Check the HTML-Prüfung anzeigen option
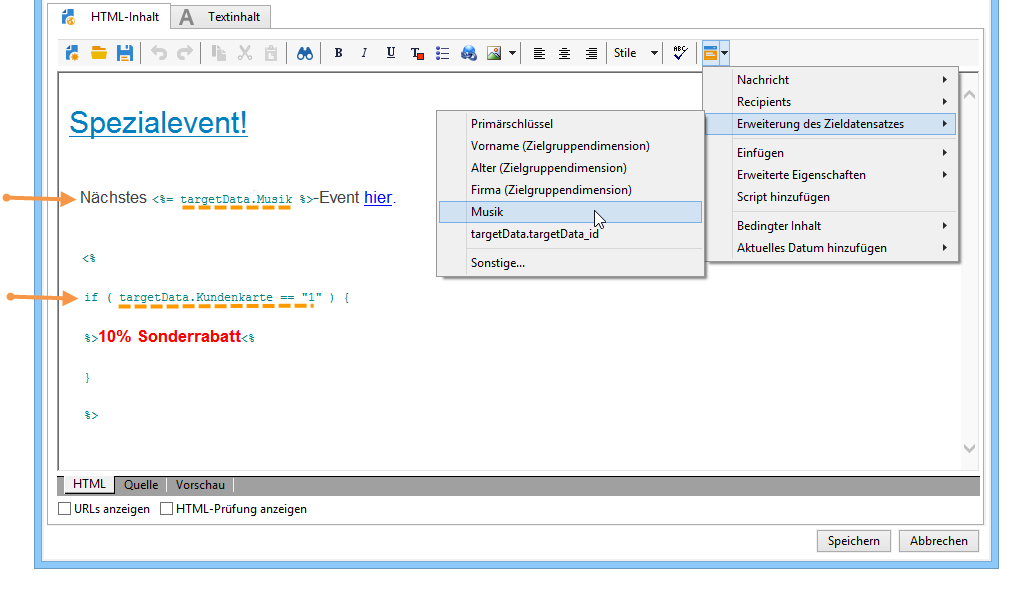This screenshot has height=590, width=1015. click(167, 509)
